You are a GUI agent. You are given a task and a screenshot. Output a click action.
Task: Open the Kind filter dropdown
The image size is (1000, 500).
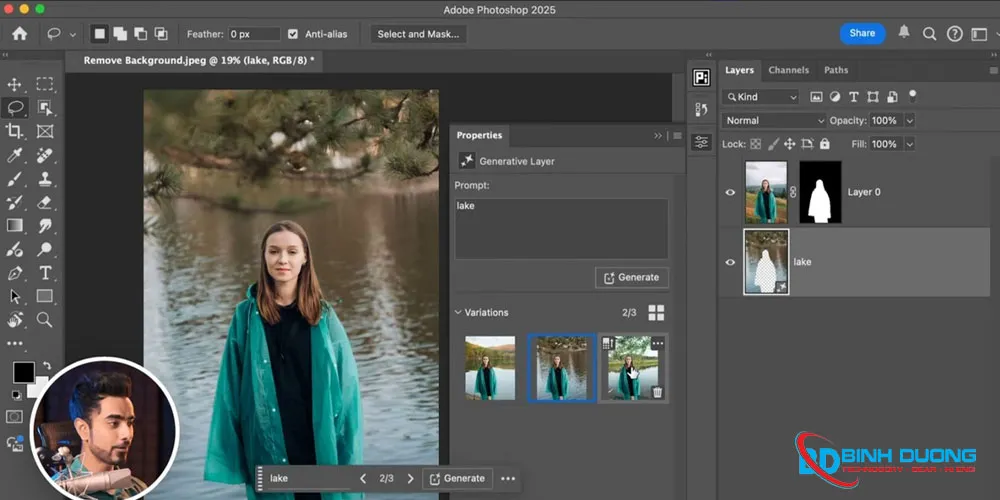[761, 97]
